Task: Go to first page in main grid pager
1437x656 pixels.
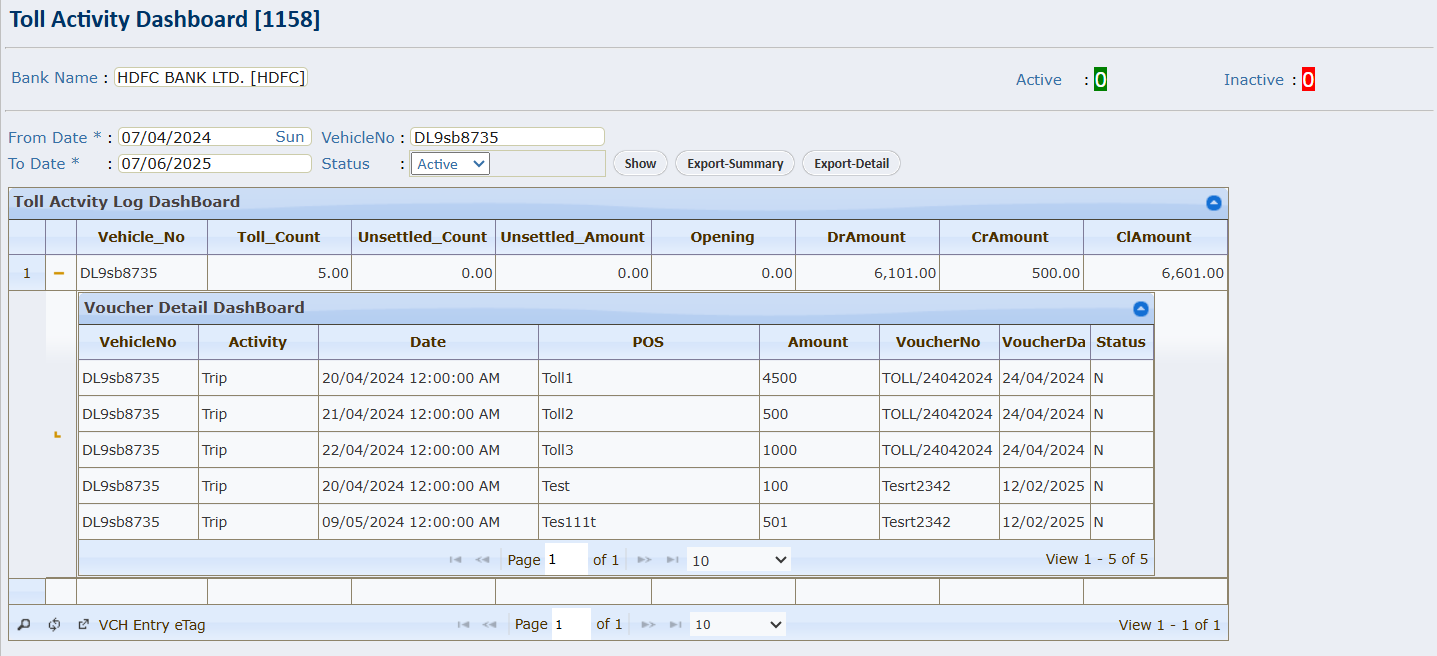Action: click(x=463, y=625)
